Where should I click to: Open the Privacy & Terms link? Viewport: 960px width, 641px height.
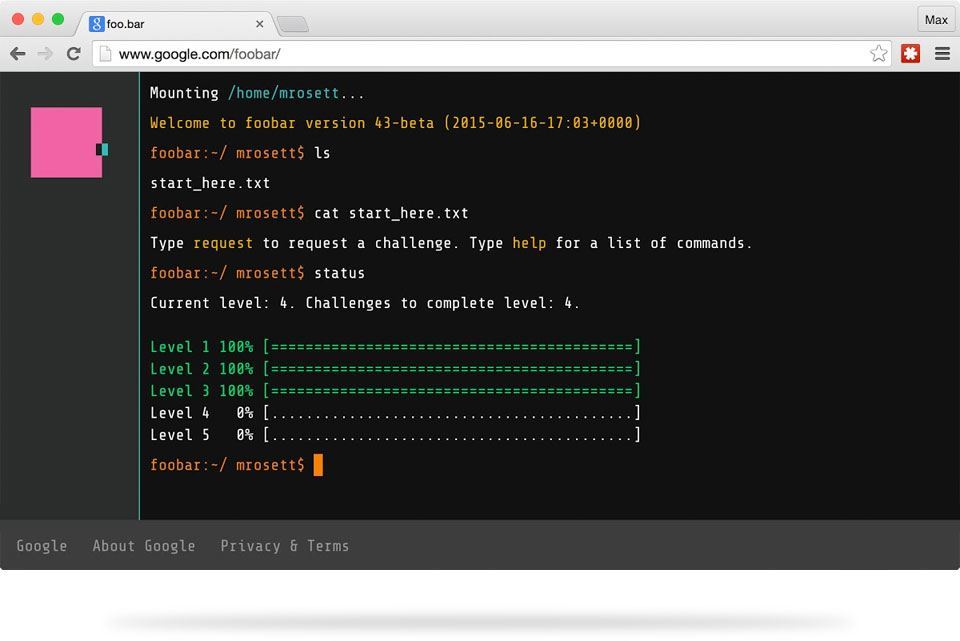coord(285,545)
